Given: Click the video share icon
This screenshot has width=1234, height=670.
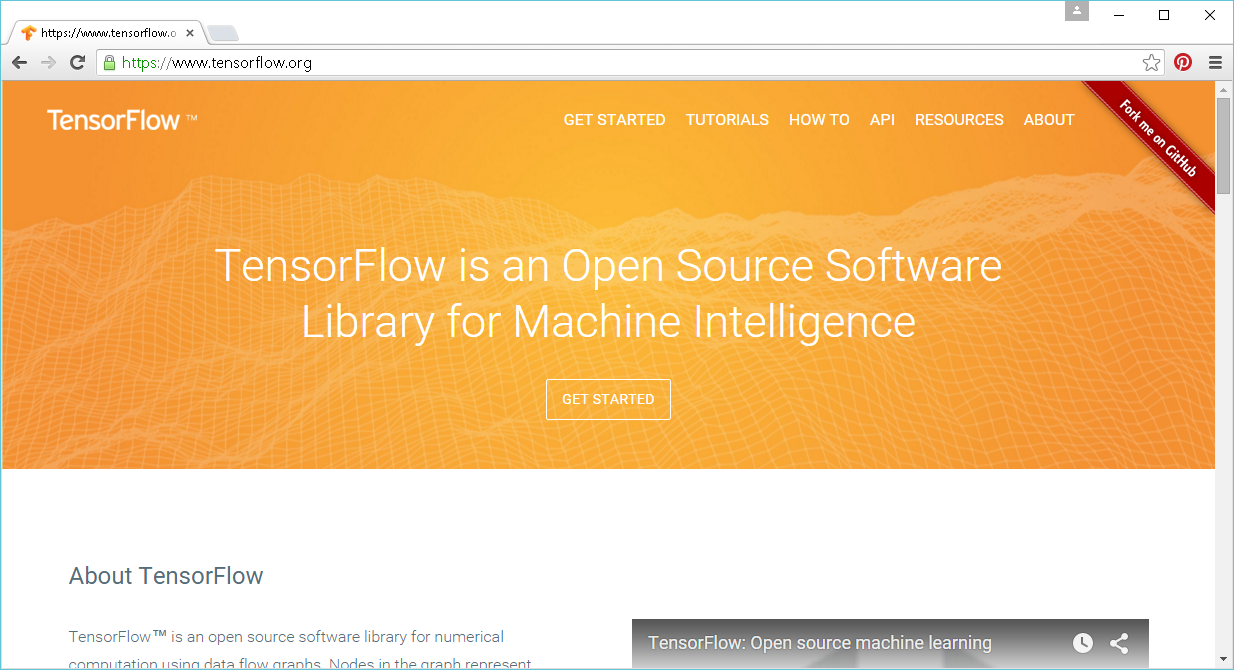Looking at the screenshot, I should coord(1119,643).
